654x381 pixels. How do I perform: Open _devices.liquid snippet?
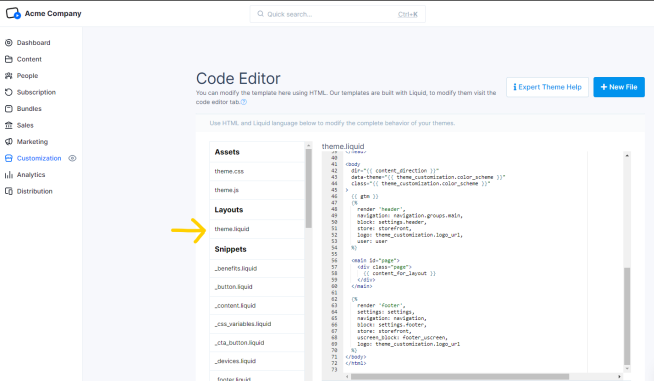point(257,361)
